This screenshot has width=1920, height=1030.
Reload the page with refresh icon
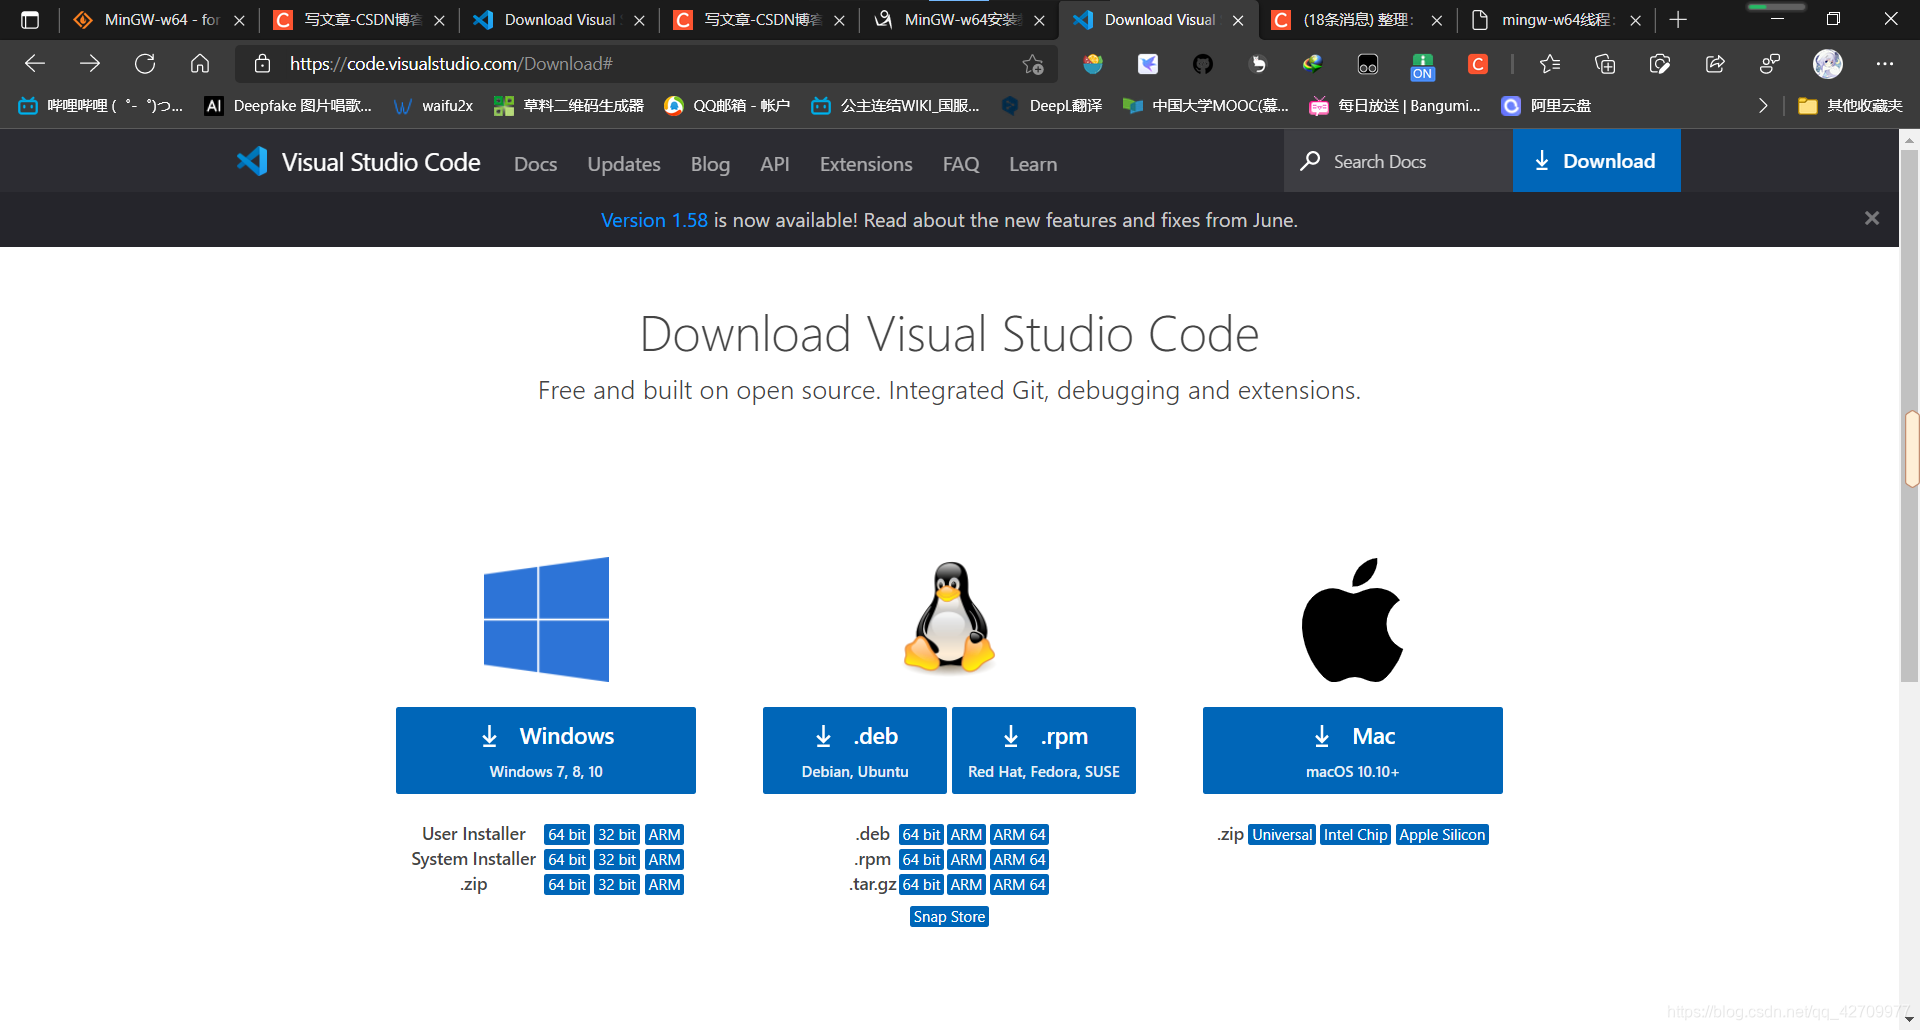145,64
